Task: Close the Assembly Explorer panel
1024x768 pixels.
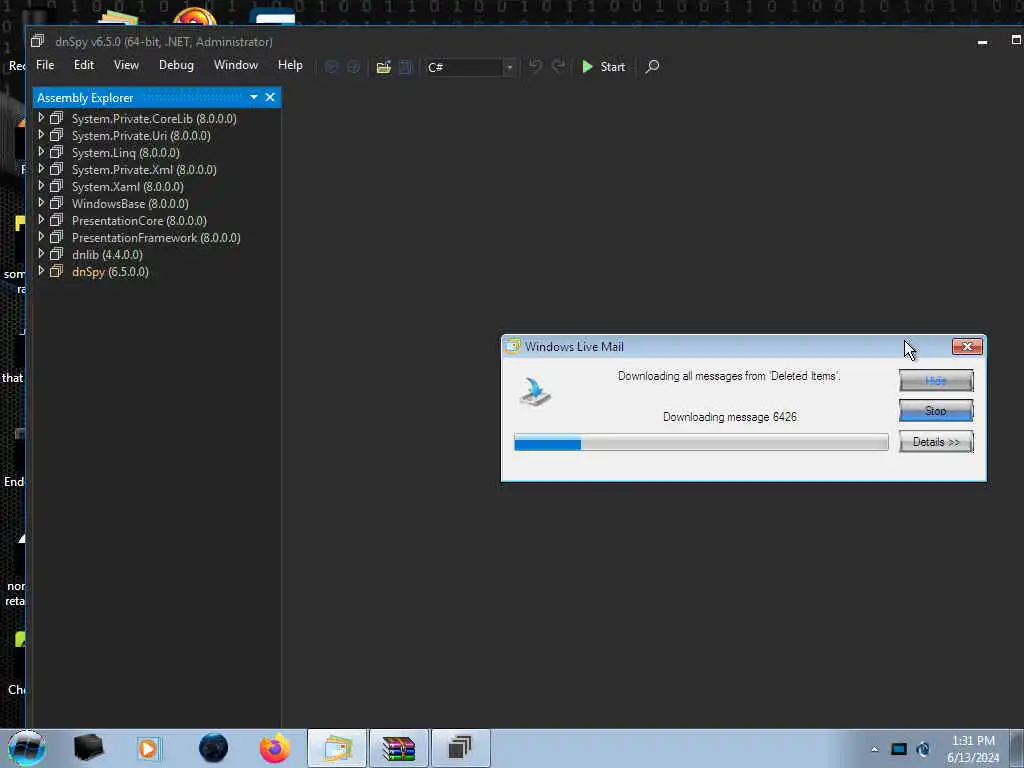Action: pyautogui.click(x=270, y=97)
